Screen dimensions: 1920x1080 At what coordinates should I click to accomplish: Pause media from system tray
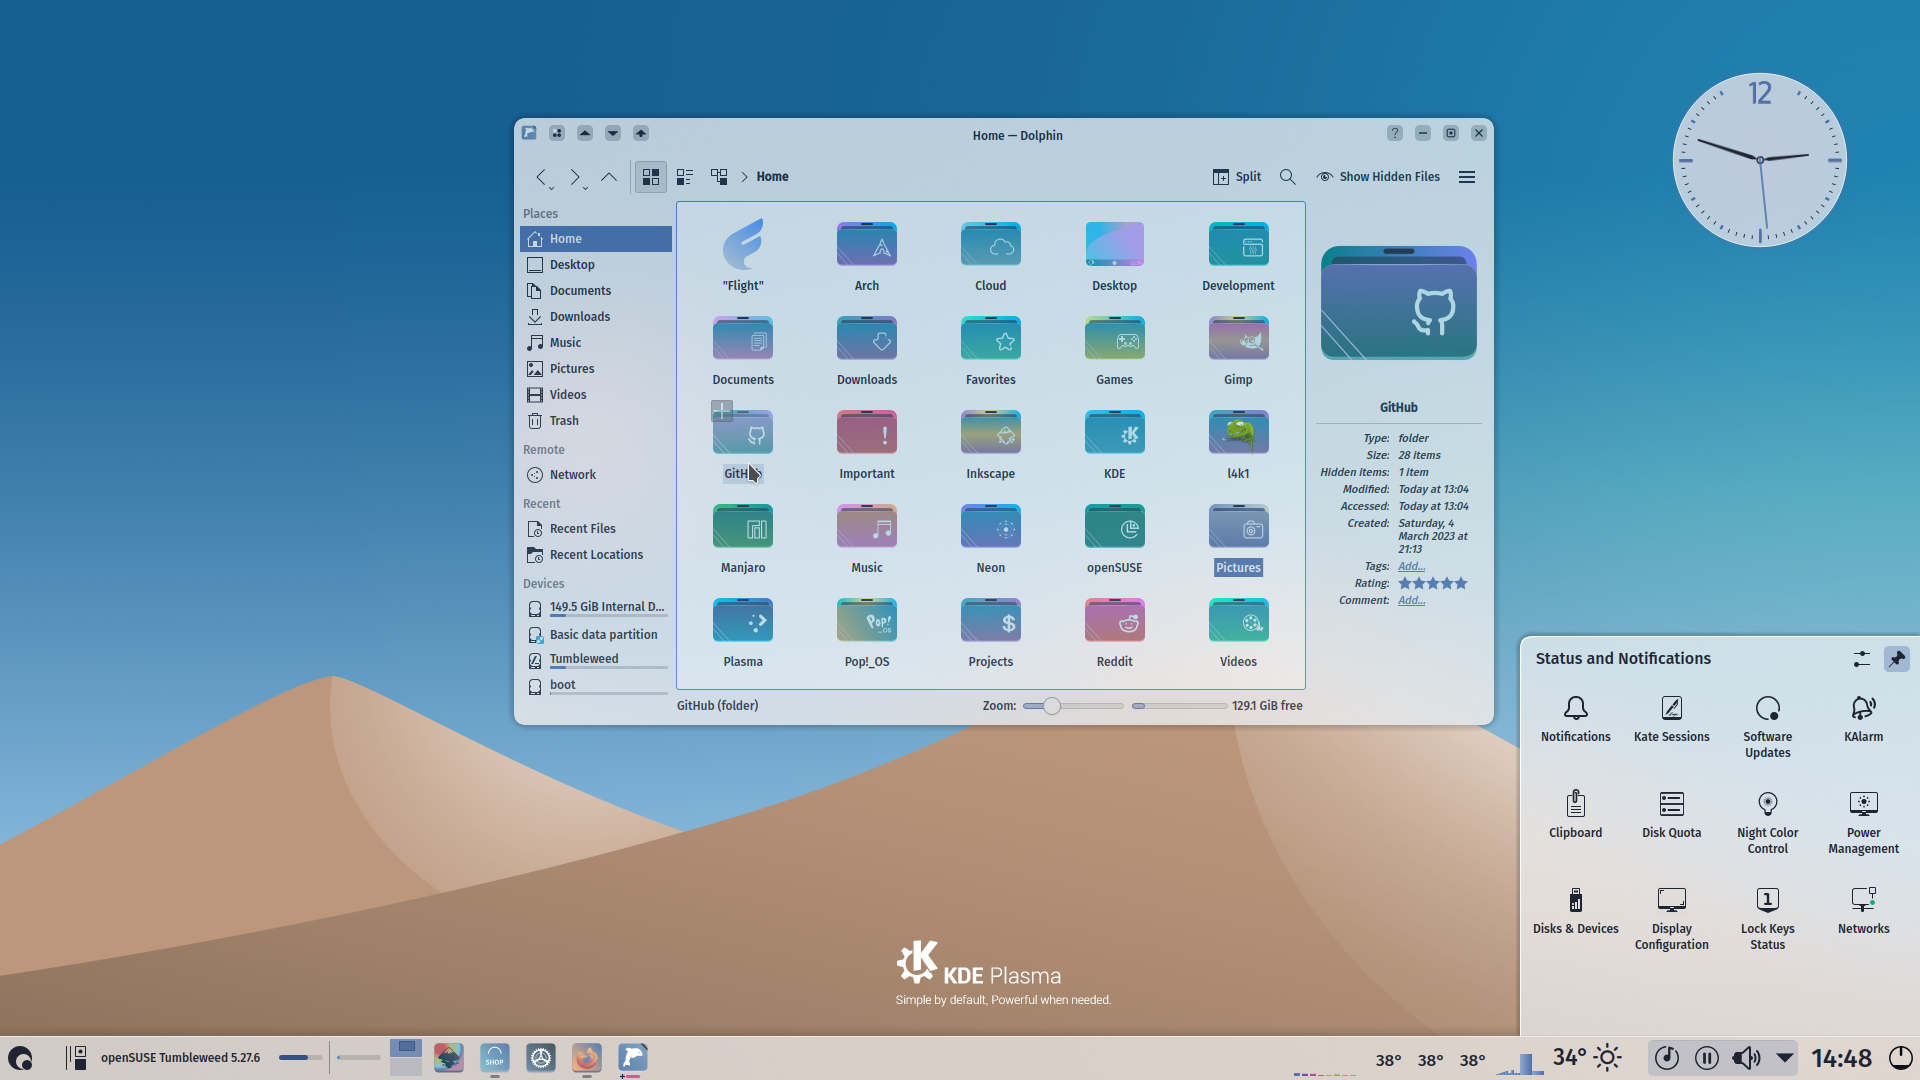pos(1707,1057)
